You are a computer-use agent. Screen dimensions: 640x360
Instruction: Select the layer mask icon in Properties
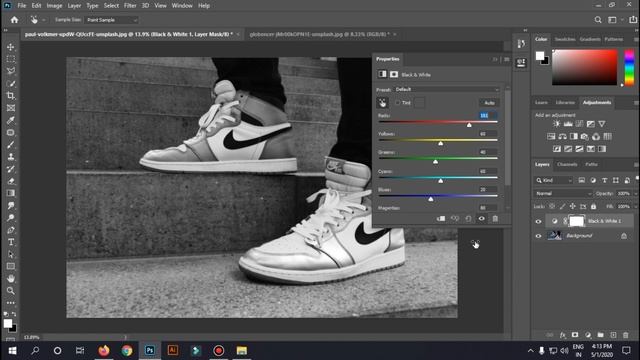pos(394,74)
